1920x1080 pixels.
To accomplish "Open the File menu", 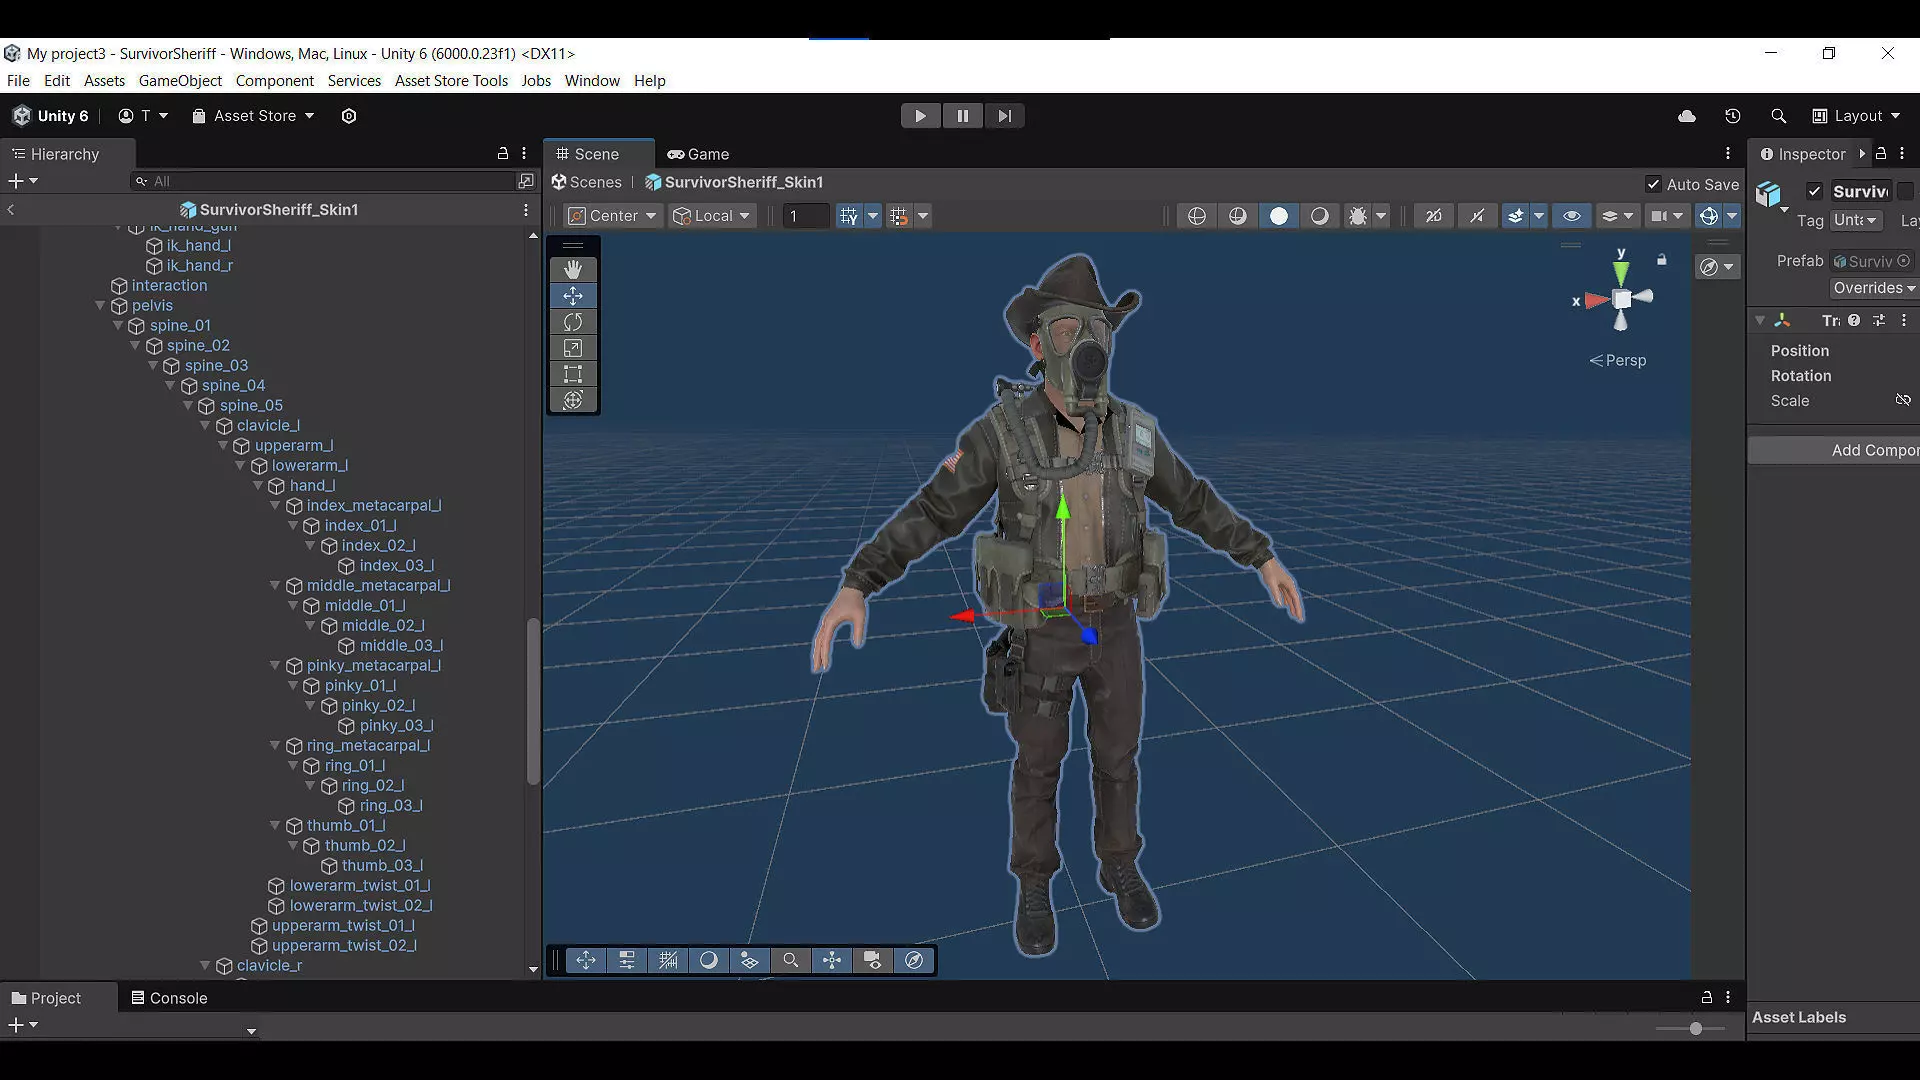I will click(x=18, y=81).
